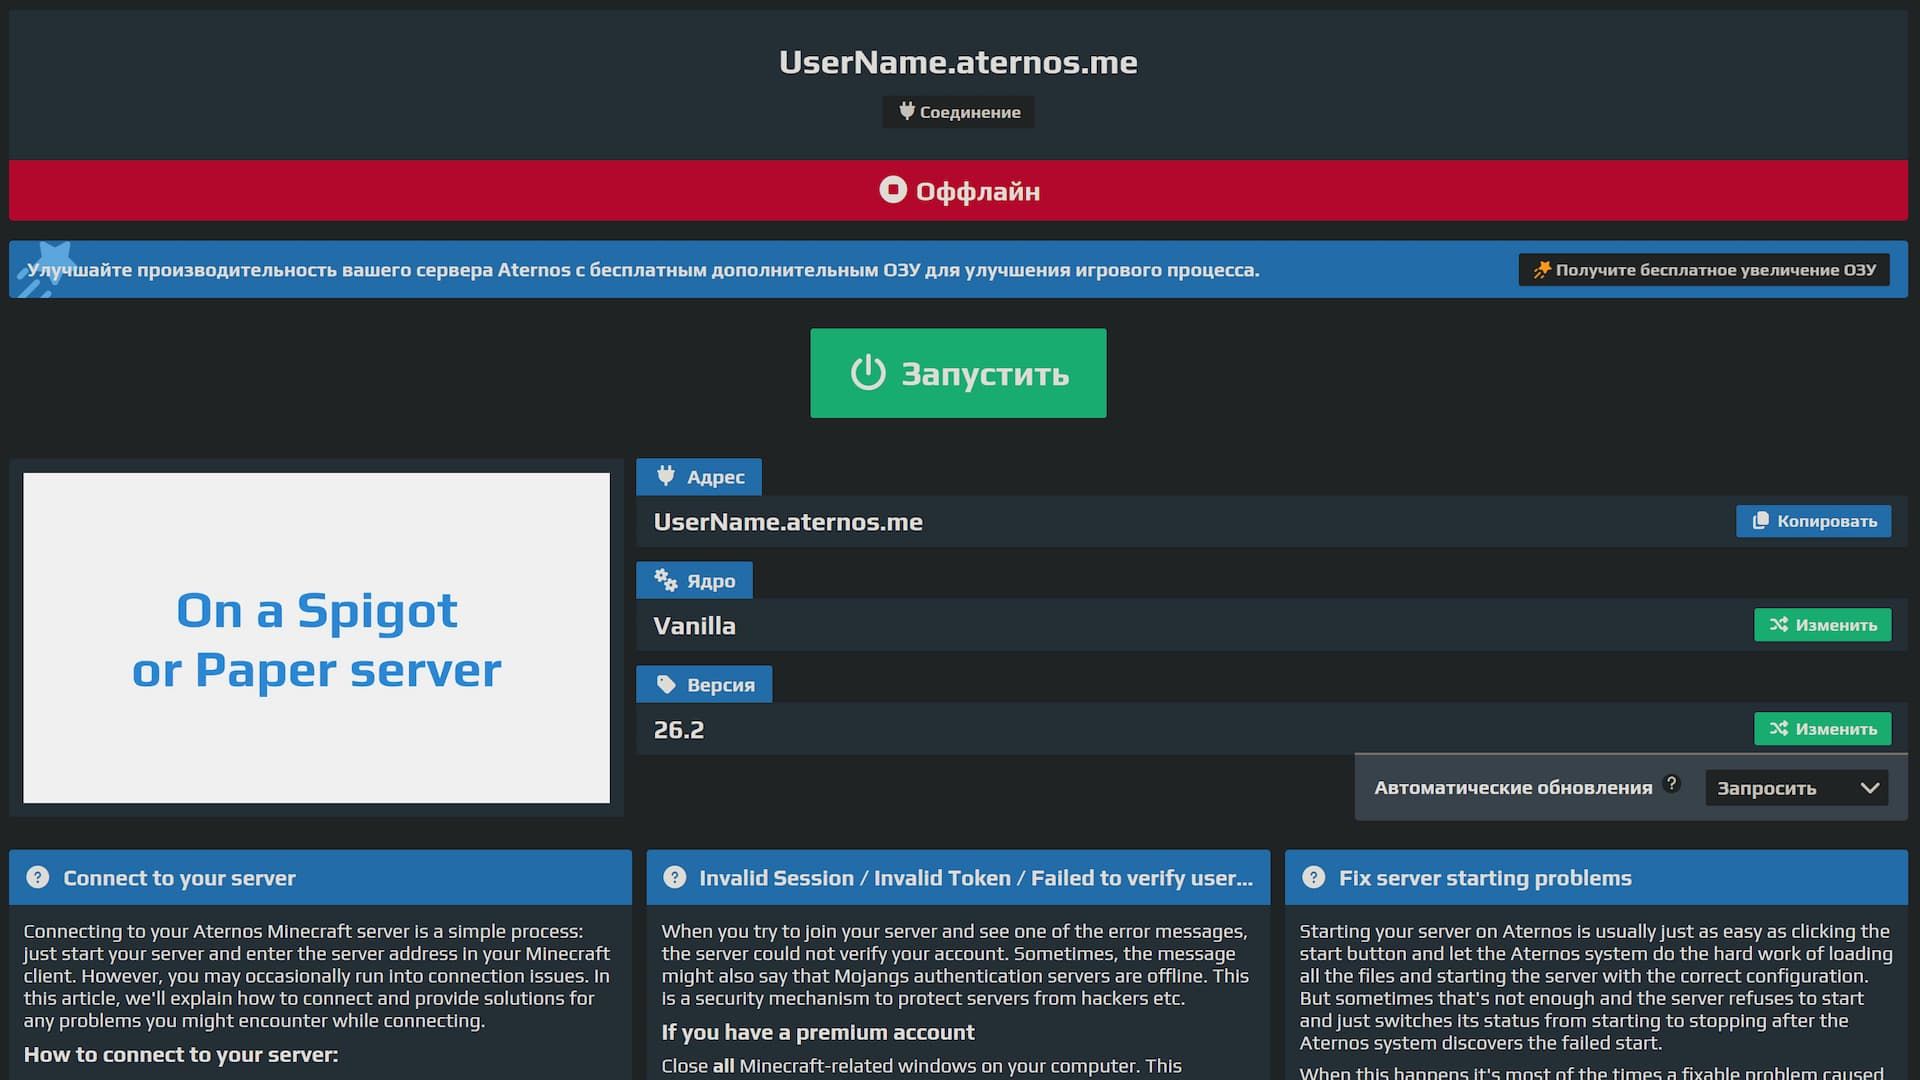The width and height of the screenshot is (1920, 1080).
Task: Click help icon beside Автоматические обновления
Action: (1671, 783)
